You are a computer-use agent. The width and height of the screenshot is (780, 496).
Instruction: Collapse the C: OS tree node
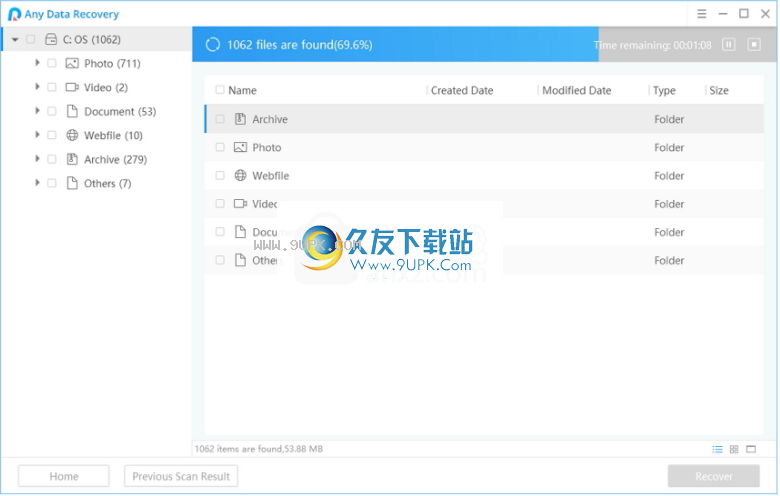15,39
